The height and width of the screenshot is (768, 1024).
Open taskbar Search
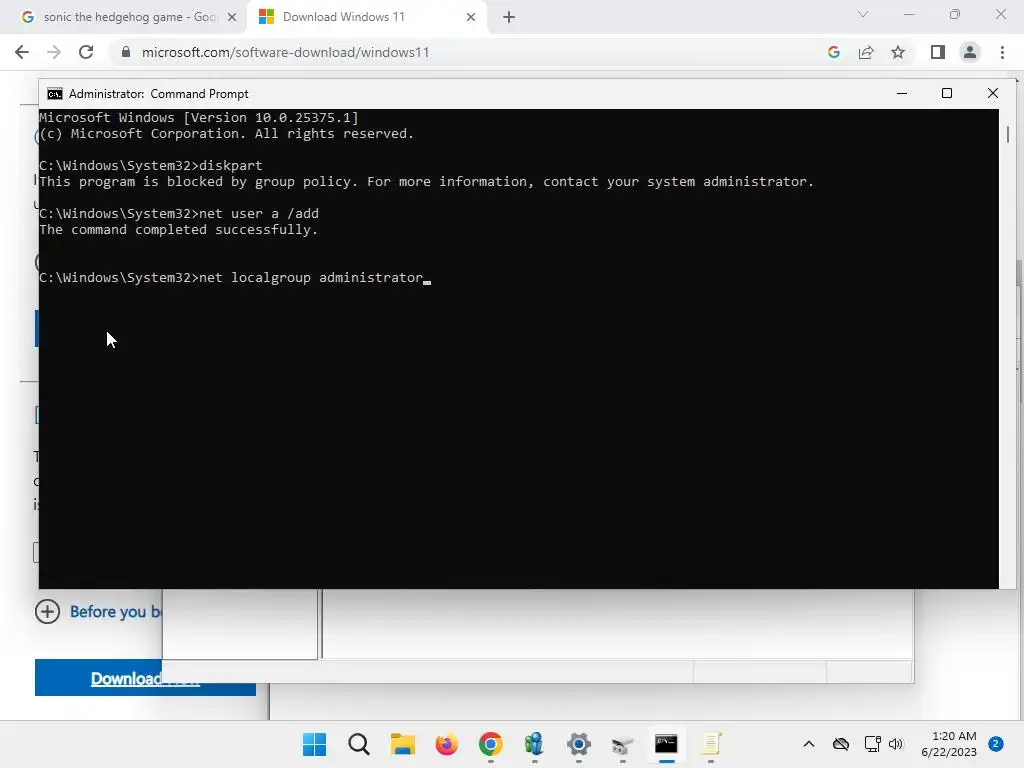click(359, 744)
